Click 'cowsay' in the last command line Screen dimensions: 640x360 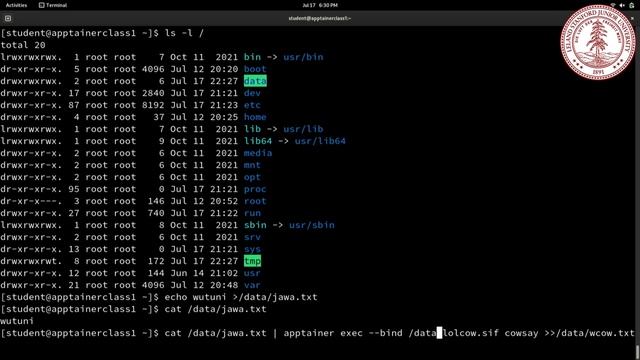pos(521,333)
